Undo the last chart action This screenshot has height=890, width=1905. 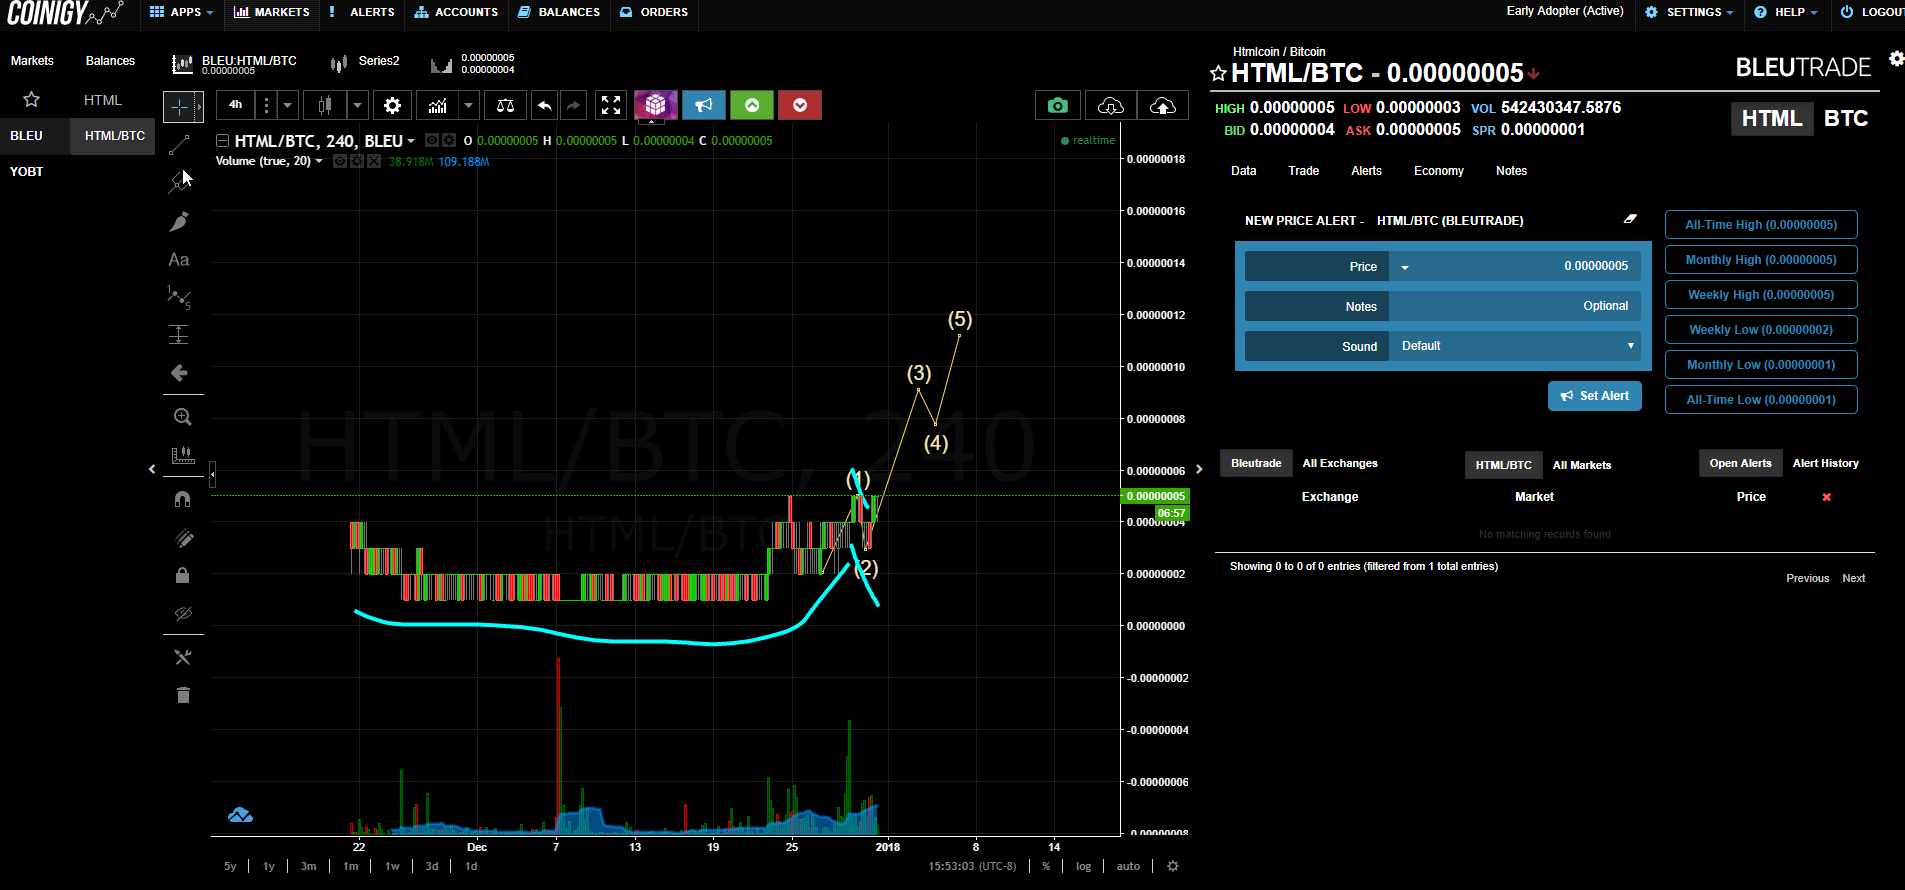tap(544, 105)
